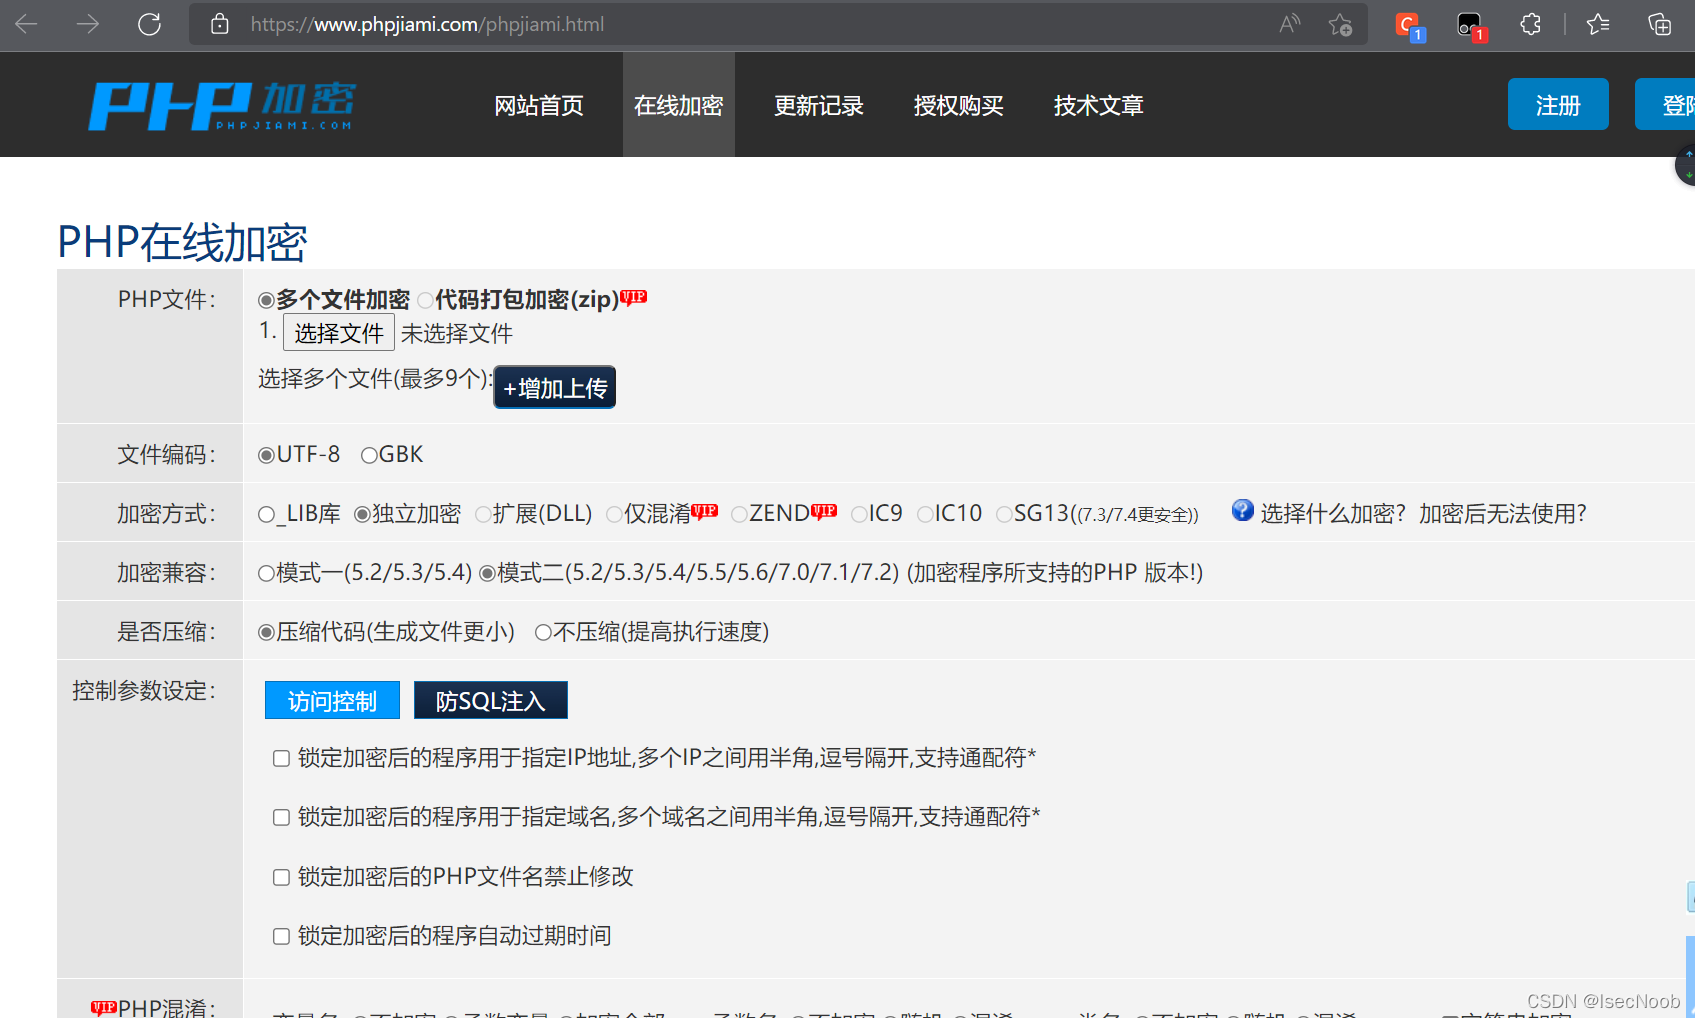Enable the GBK file encoding option
Image resolution: width=1695 pixels, height=1018 pixels.
pos(369,454)
